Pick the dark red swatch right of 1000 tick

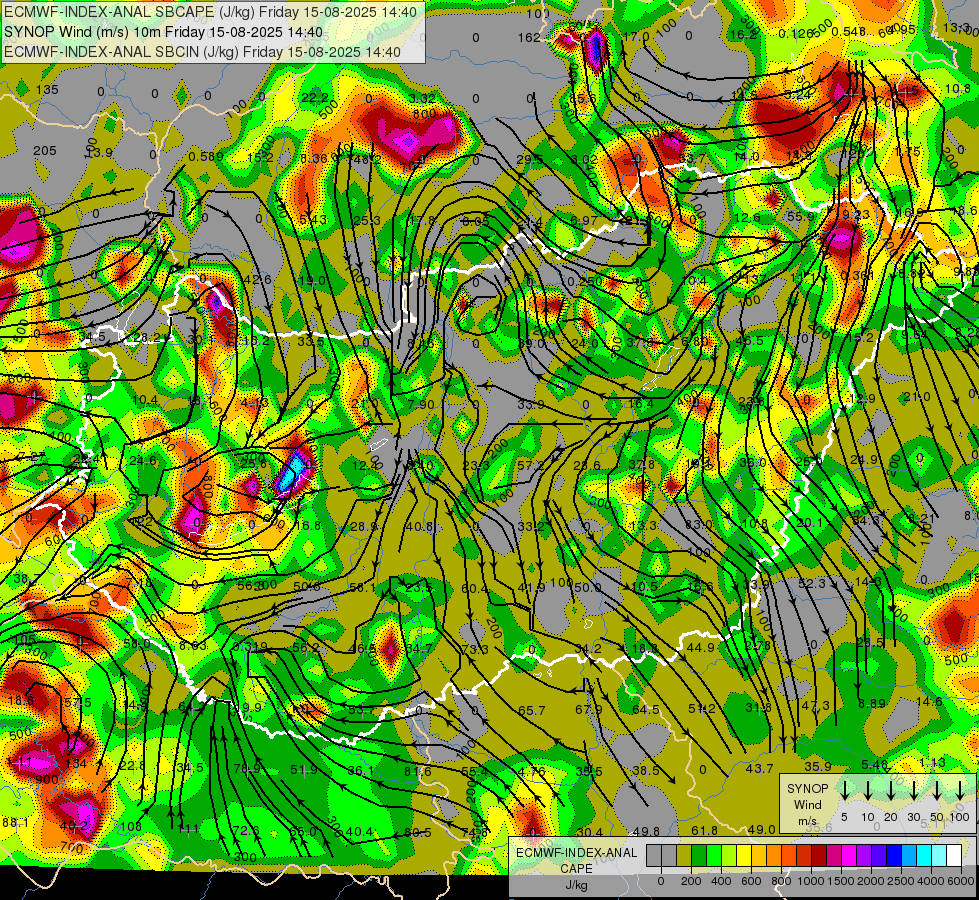point(819,855)
